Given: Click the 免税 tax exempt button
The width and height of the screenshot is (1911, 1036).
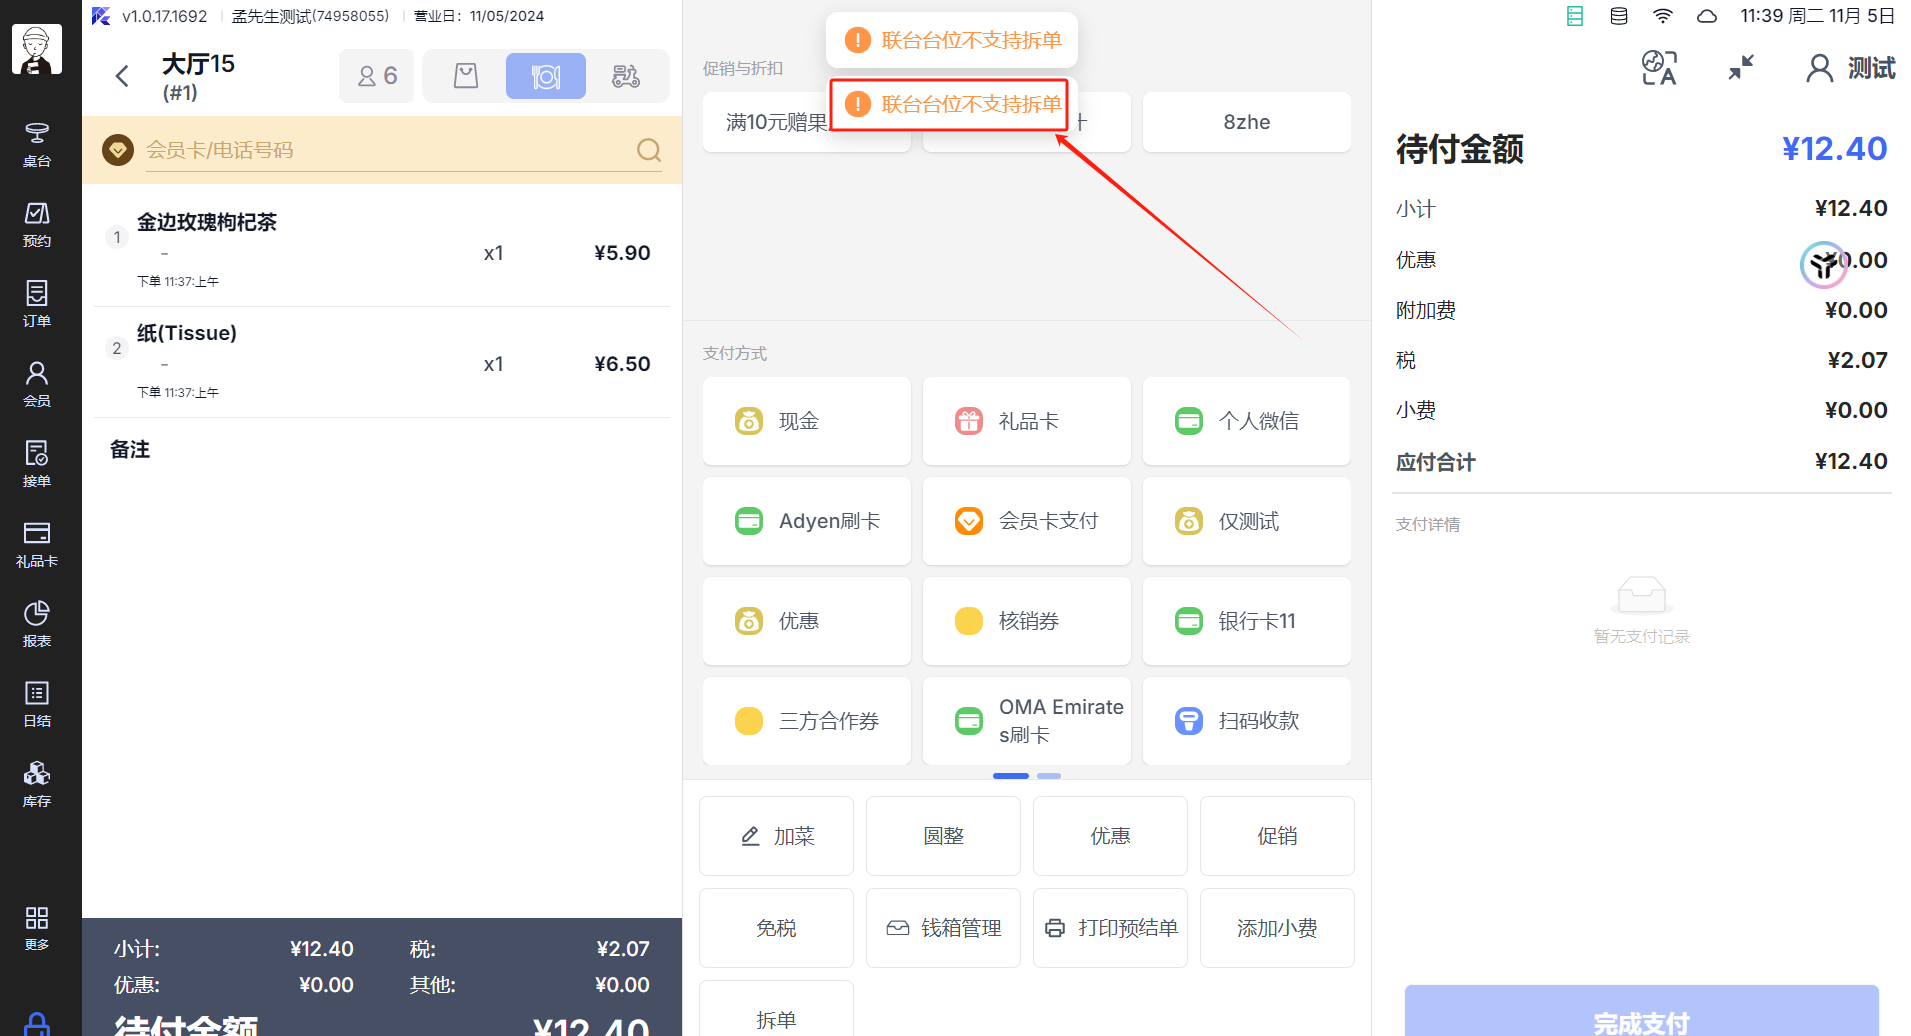Looking at the screenshot, I should (x=776, y=928).
